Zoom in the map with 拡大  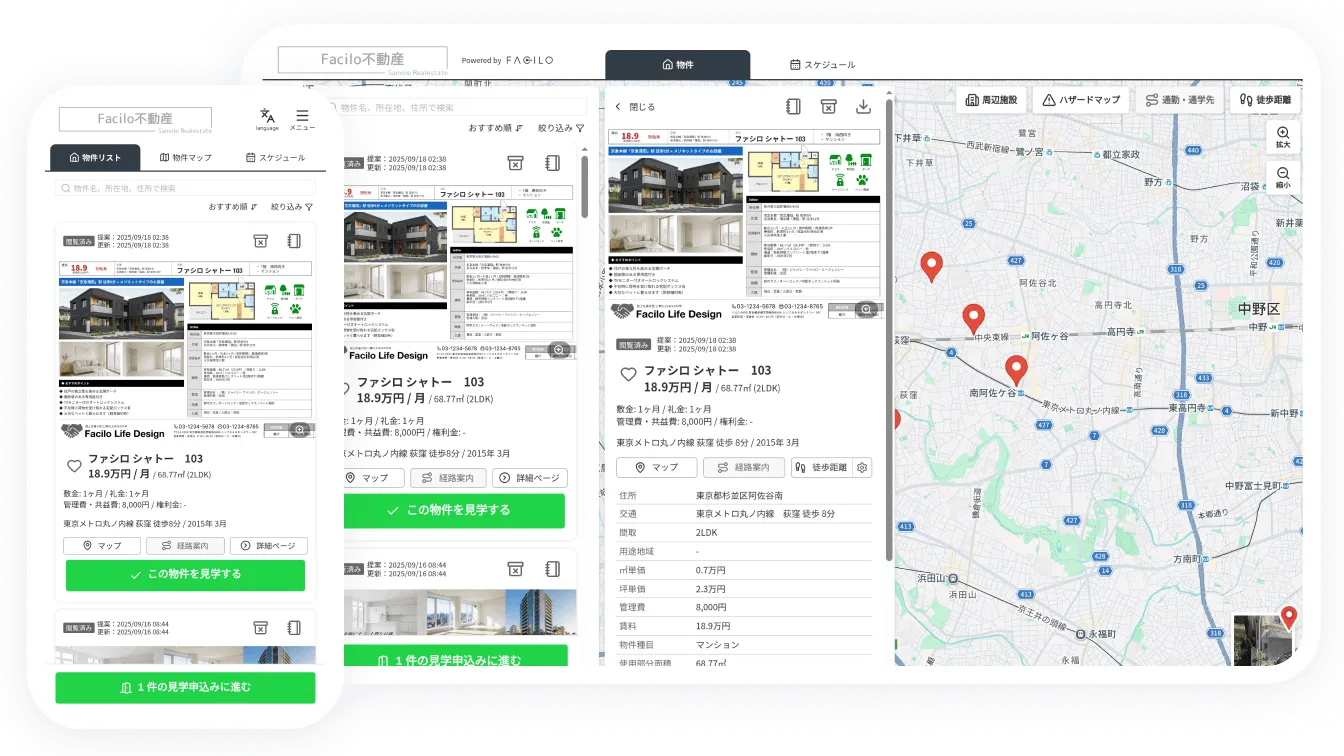[x=1283, y=138]
